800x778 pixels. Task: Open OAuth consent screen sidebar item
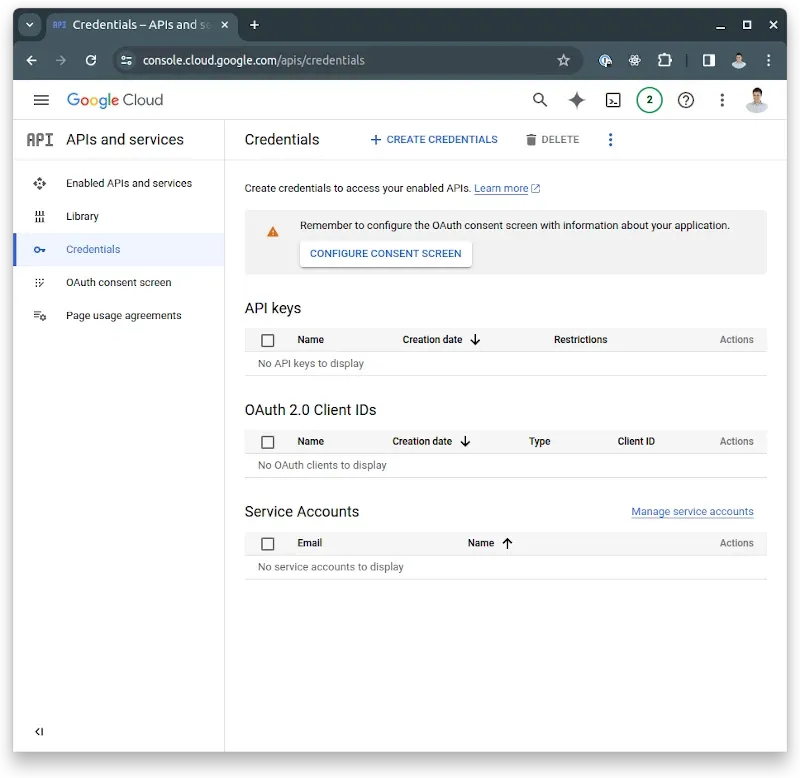tap(118, 283)
